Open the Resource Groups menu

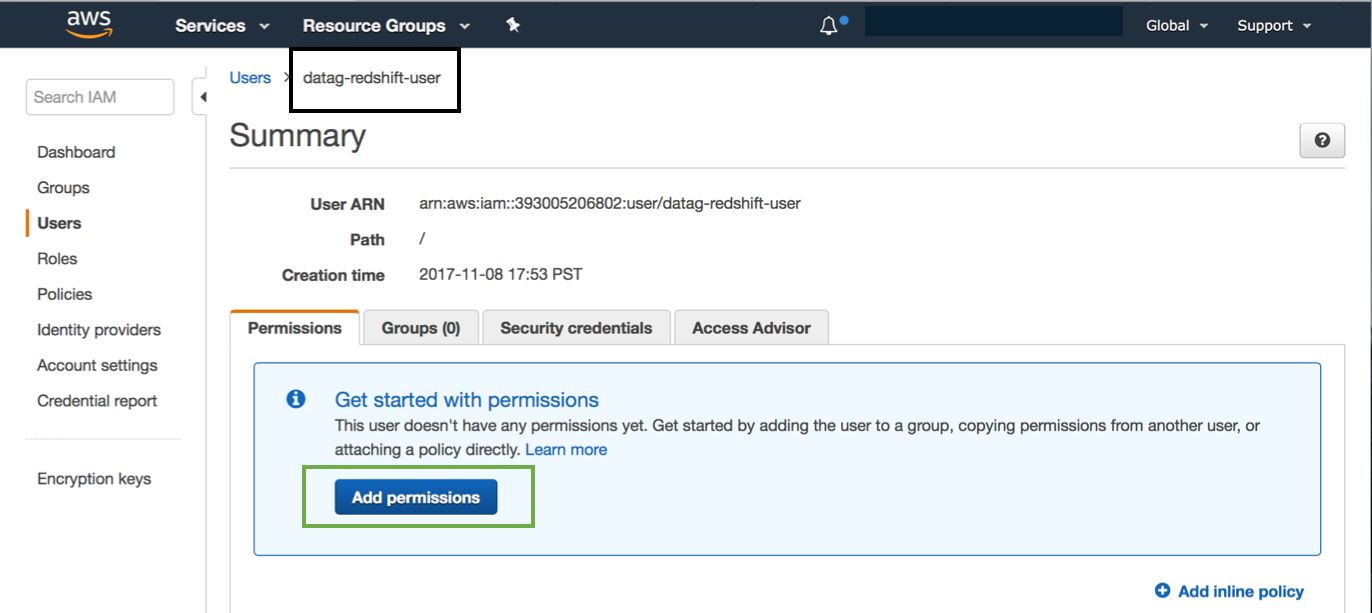[386, 26]
